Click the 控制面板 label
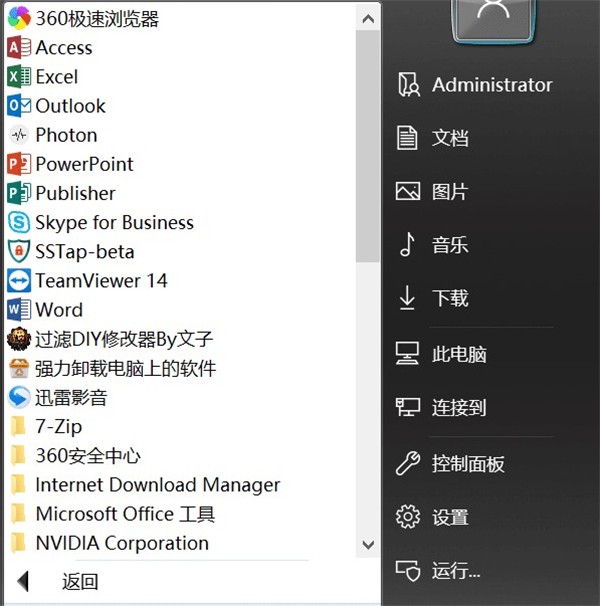 pos(468,463)
